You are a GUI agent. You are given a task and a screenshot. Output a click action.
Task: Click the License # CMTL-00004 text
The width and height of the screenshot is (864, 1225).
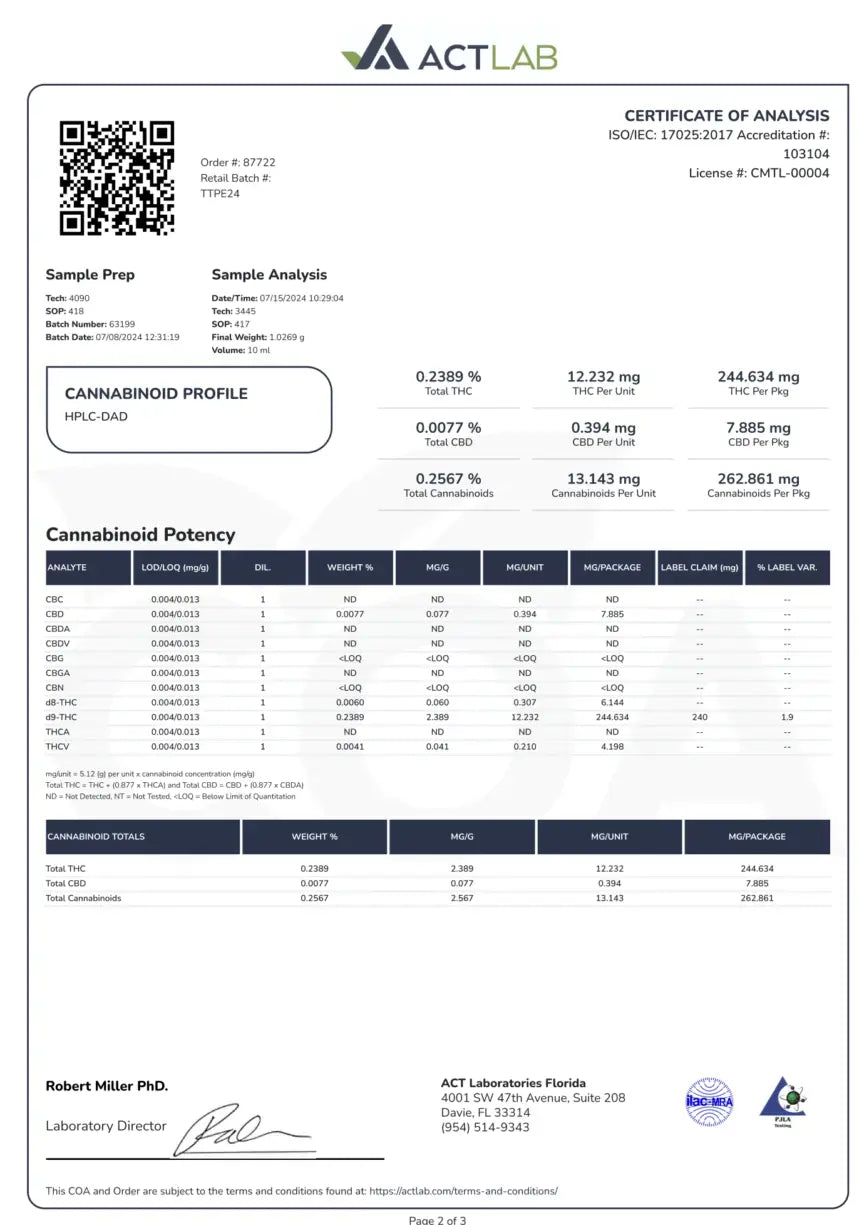pos(758,173)
